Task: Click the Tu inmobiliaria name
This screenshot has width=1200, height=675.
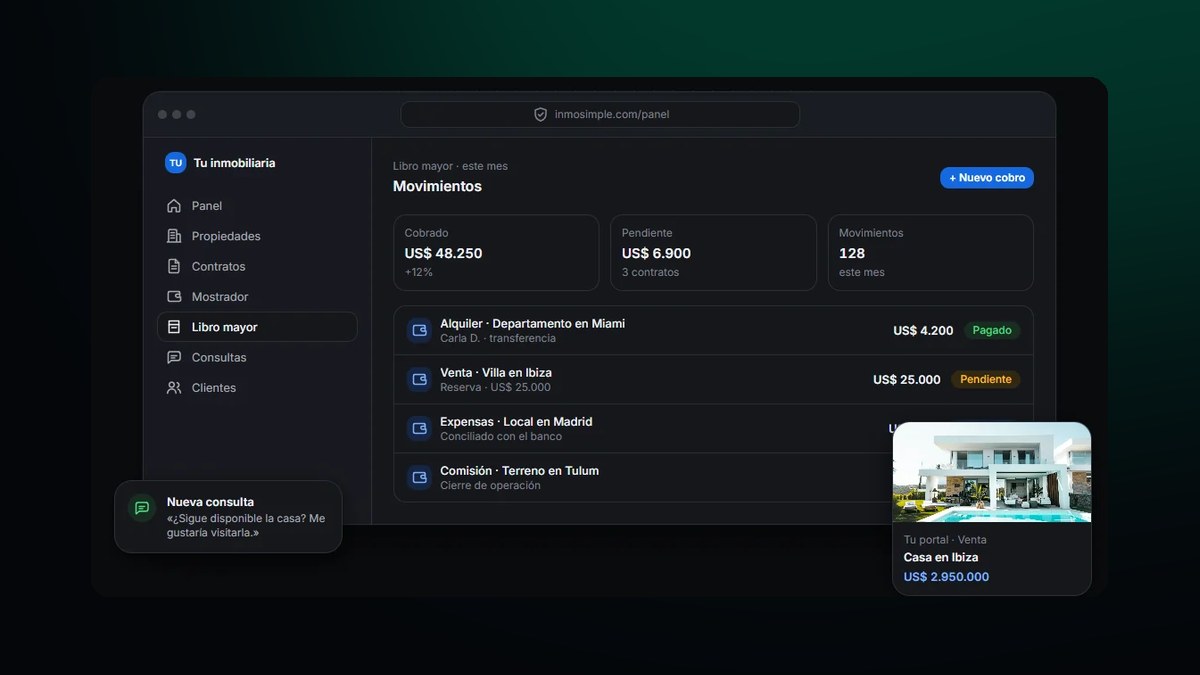Action: coord(234,163)
